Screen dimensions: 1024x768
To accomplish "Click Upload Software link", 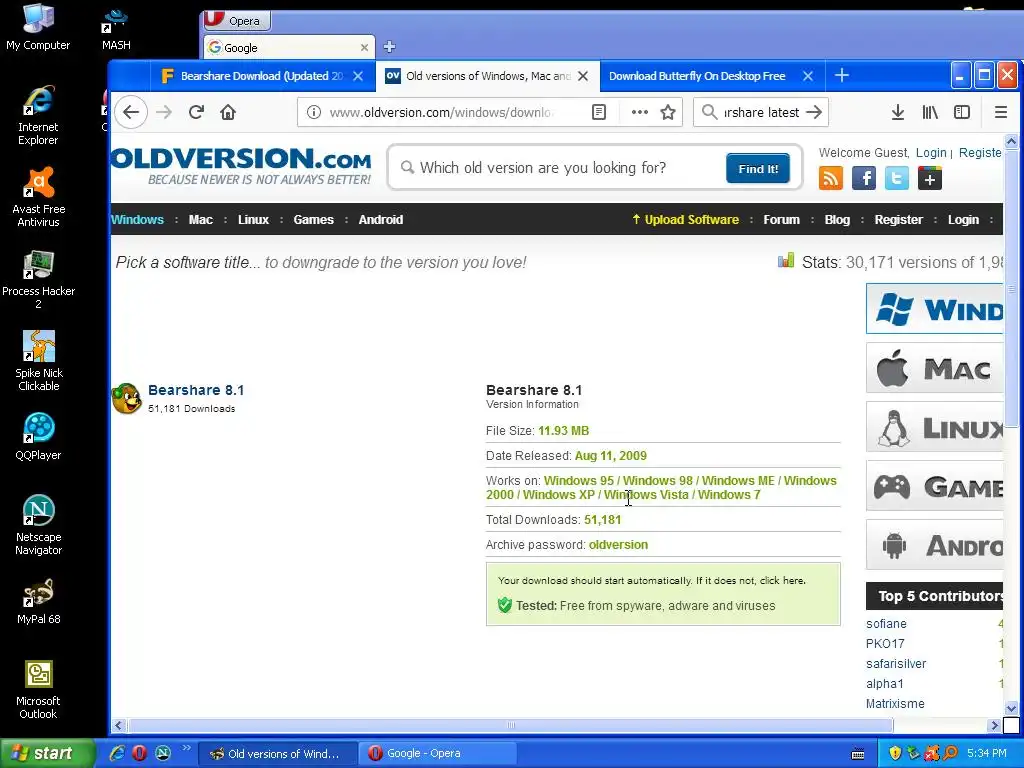I will click(686, 219).
